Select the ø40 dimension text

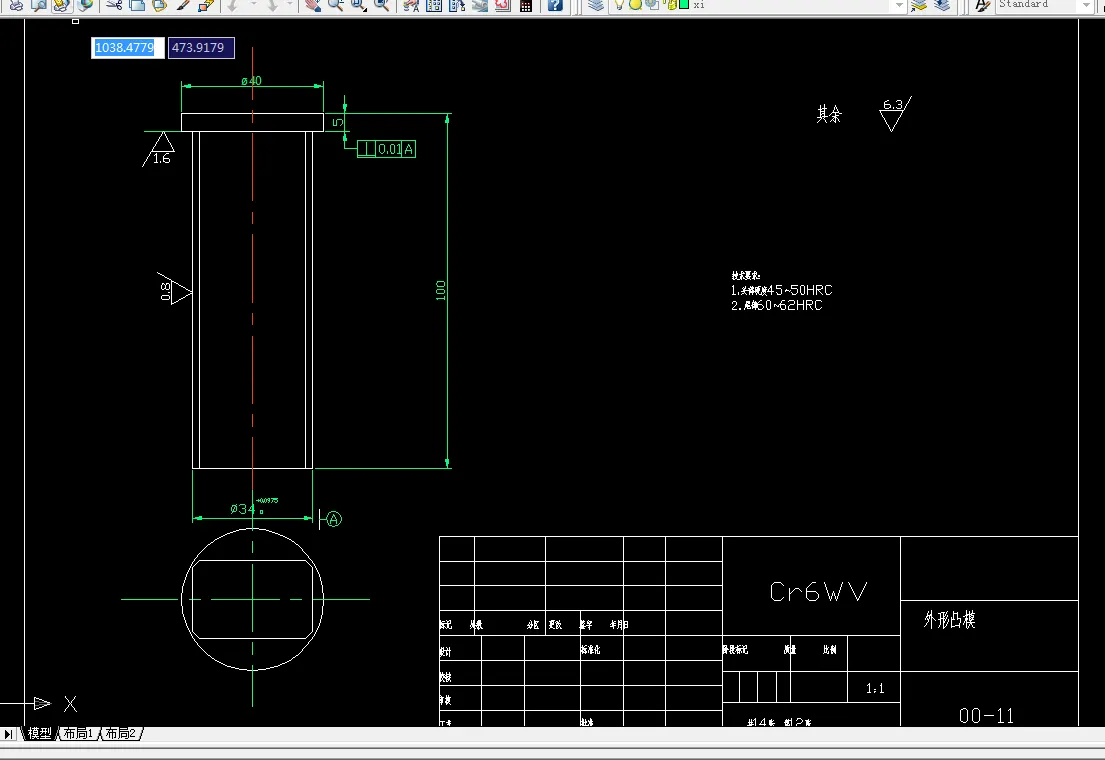[252, 80]
